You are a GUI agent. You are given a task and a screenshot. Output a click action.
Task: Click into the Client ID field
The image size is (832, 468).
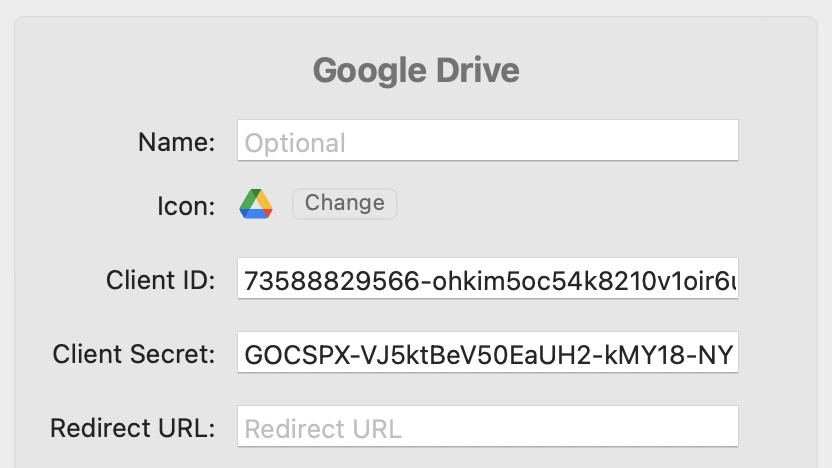(x=487, y=281)
